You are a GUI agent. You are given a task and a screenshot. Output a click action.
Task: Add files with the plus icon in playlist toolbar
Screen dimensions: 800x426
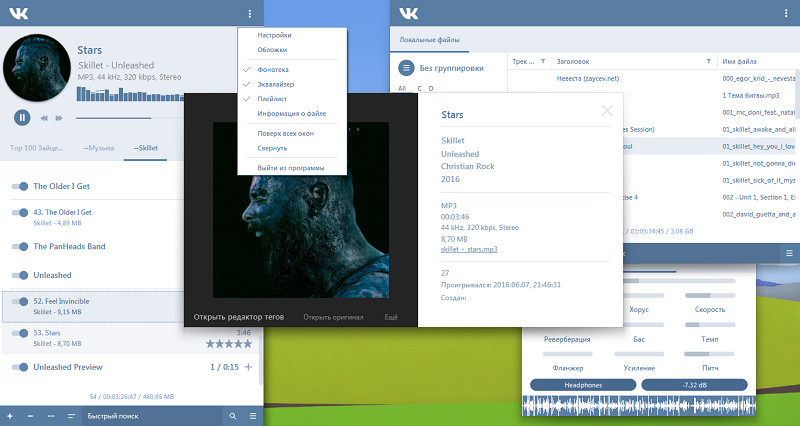pyautogui.click(x=10, y=416)
